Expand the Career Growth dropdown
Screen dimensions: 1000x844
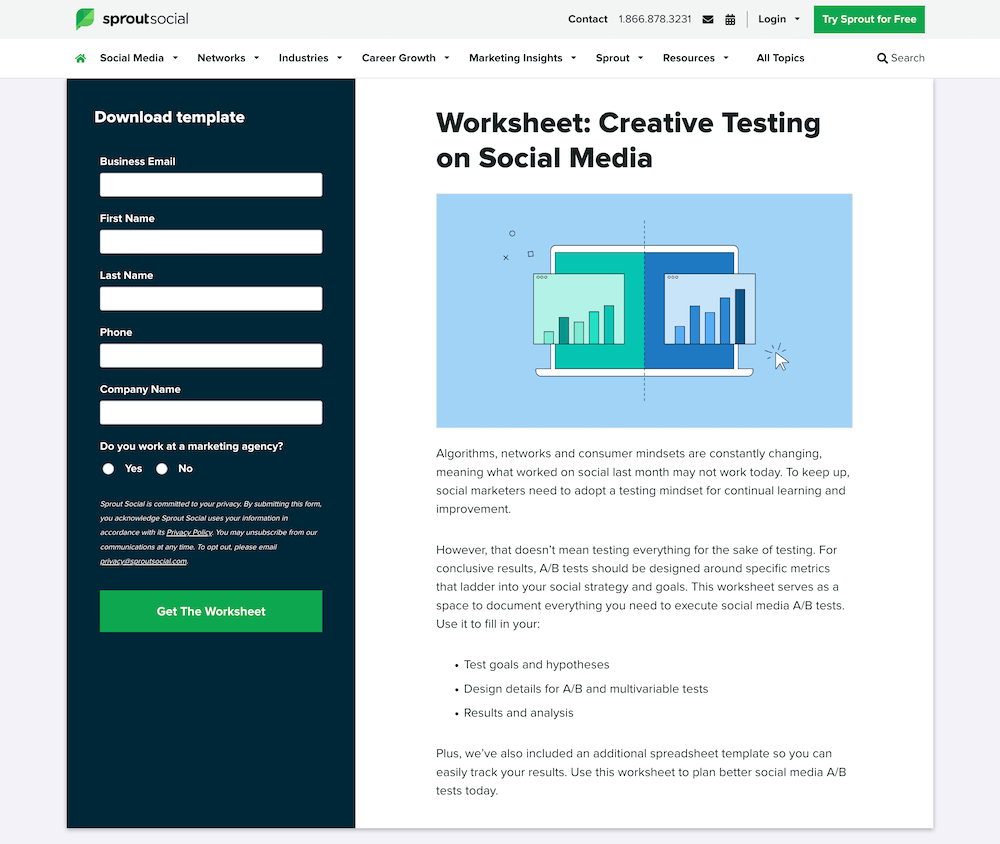[x=399, y=58]
